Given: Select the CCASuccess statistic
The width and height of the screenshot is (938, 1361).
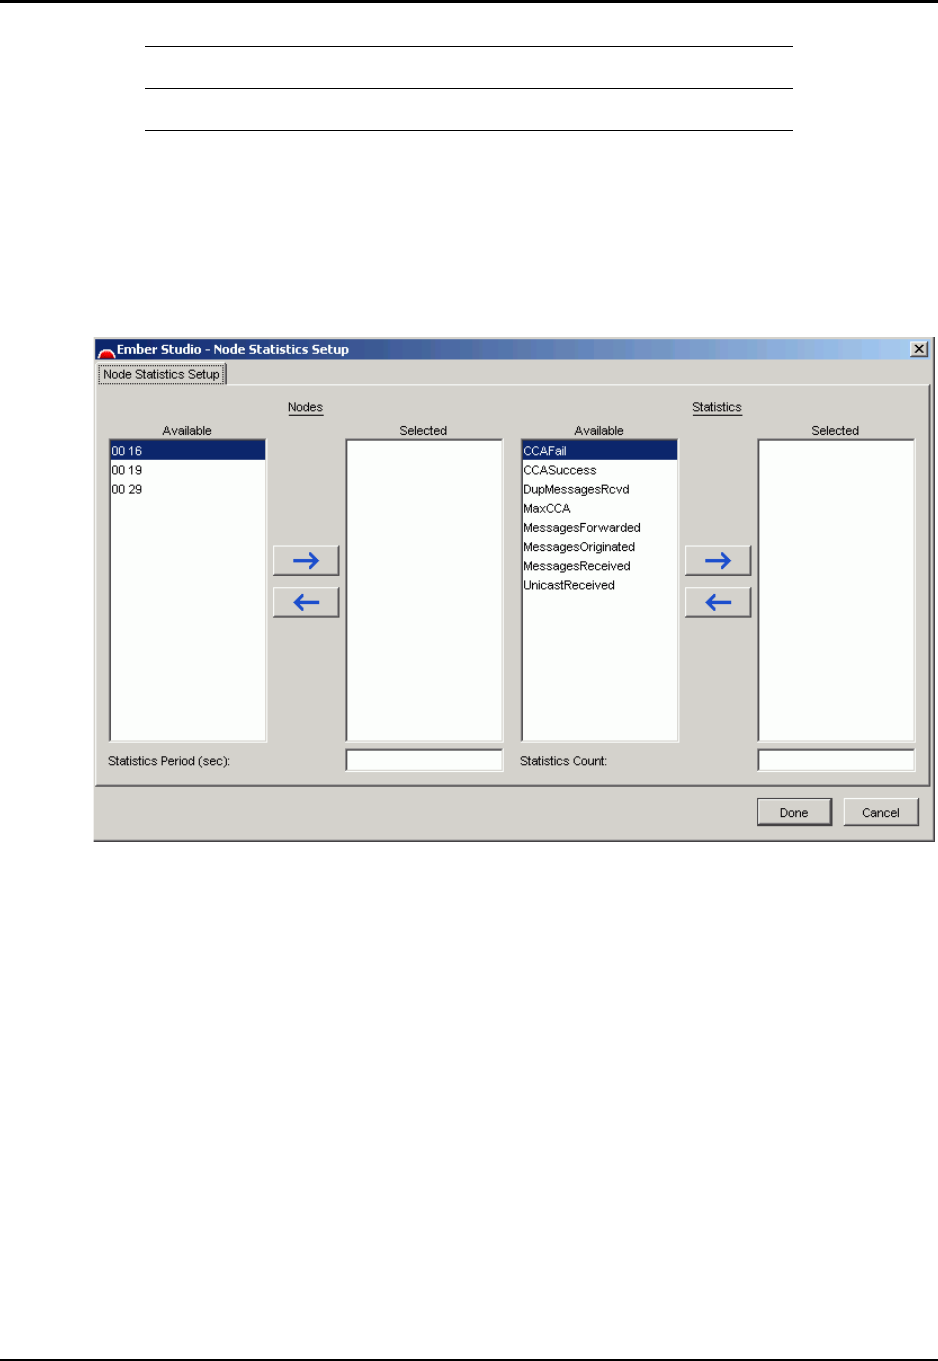Looking at the screenshot, I should pos(600,470).
